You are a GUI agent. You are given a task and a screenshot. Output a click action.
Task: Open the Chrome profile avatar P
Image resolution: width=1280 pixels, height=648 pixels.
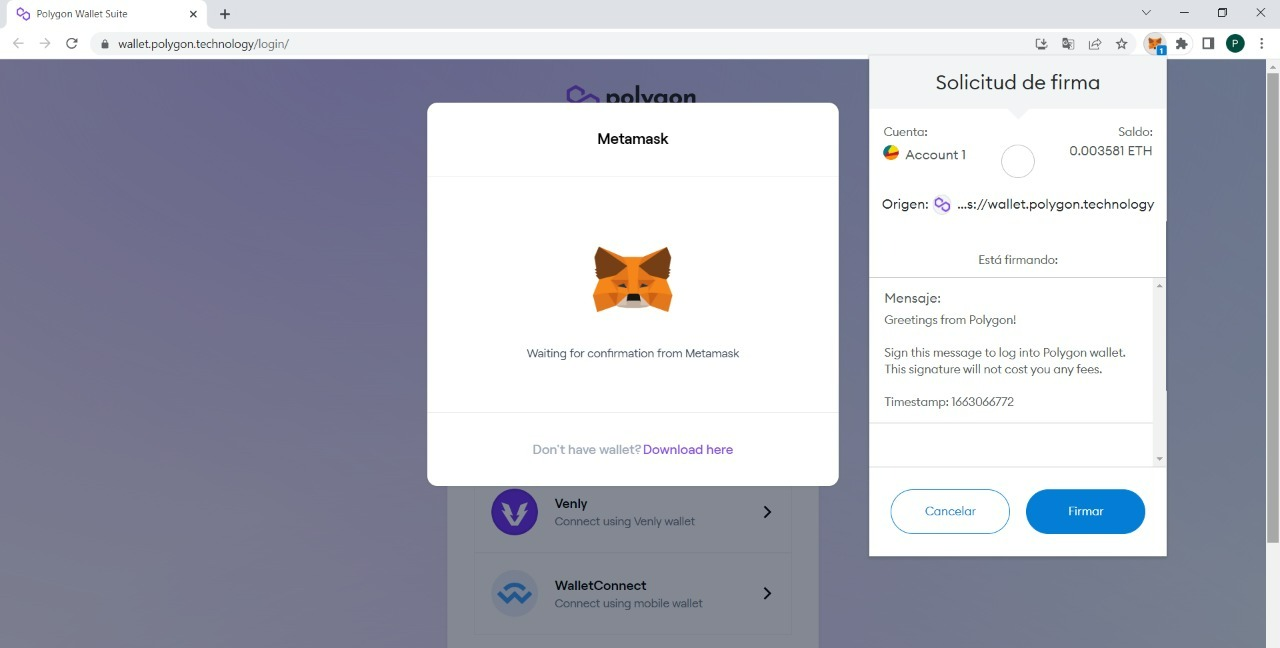1235,44
